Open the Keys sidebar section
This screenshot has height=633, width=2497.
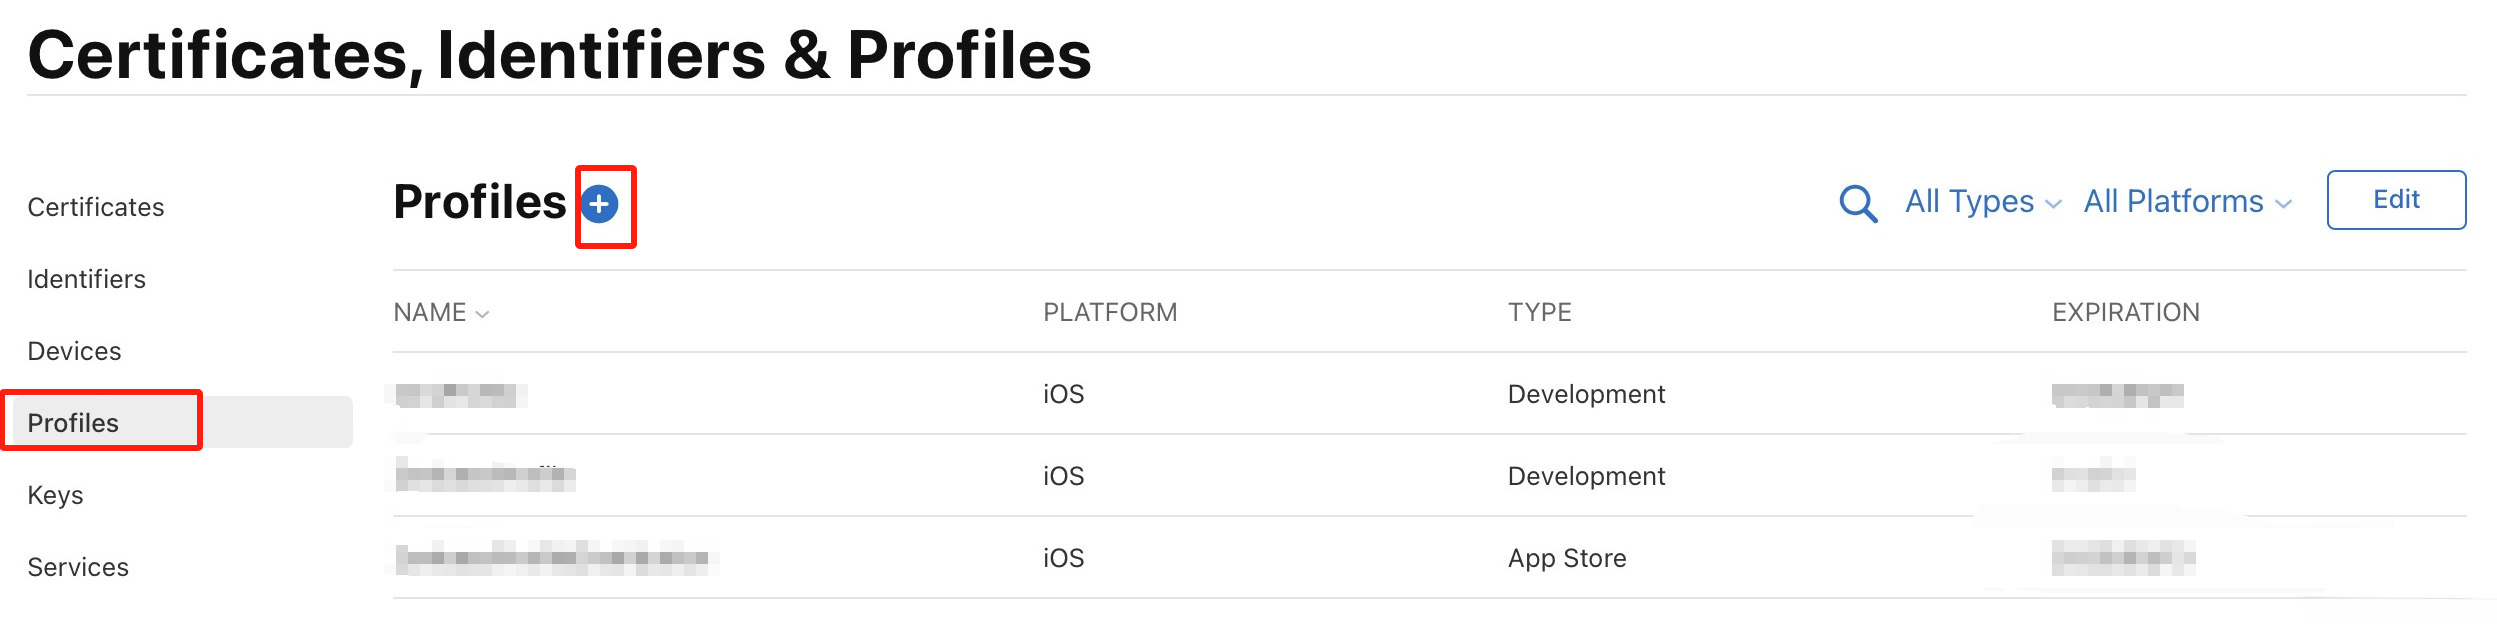click(56, 495)
